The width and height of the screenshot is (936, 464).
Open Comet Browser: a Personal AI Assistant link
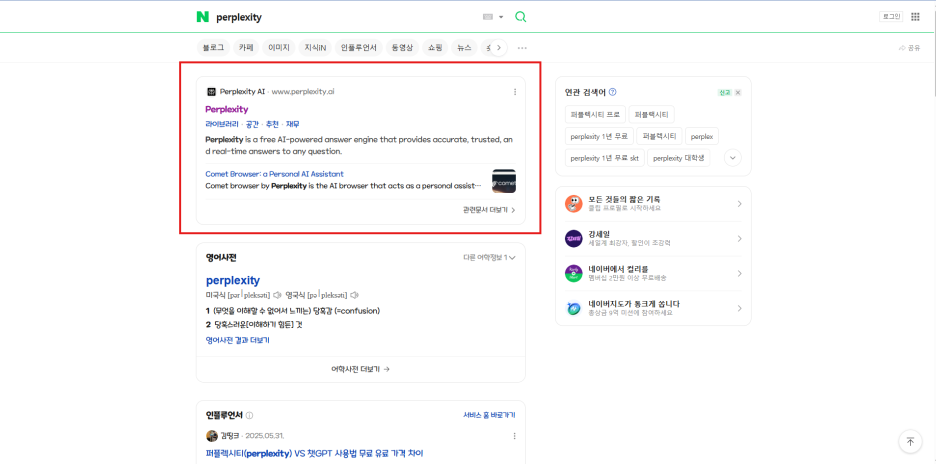click(275, 174)
